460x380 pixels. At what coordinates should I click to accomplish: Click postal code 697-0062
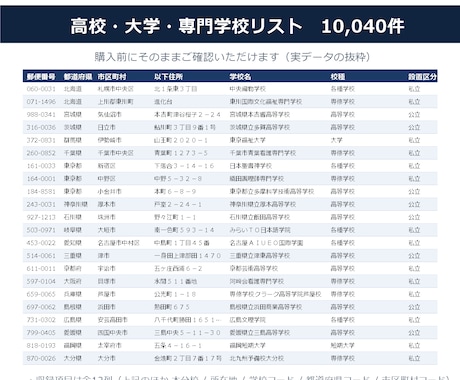pos(41,307)
